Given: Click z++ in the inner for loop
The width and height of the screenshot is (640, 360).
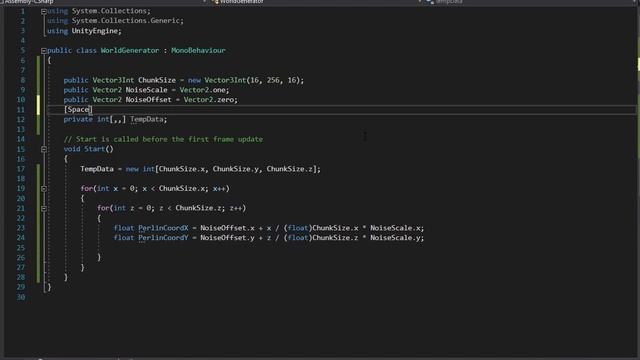Looking at the screenshot, I should (x=236, y=208).
